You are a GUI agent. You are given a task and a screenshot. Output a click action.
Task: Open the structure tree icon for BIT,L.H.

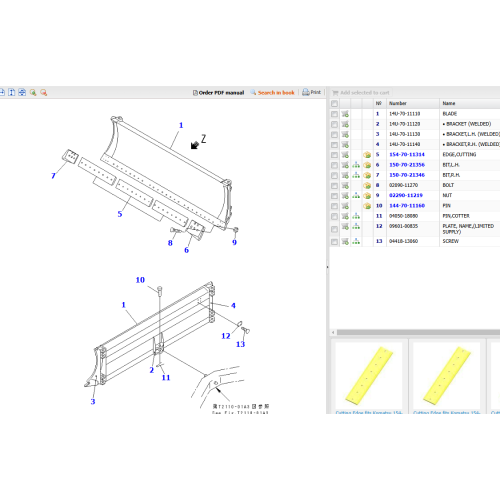click(x=356, y=165)
